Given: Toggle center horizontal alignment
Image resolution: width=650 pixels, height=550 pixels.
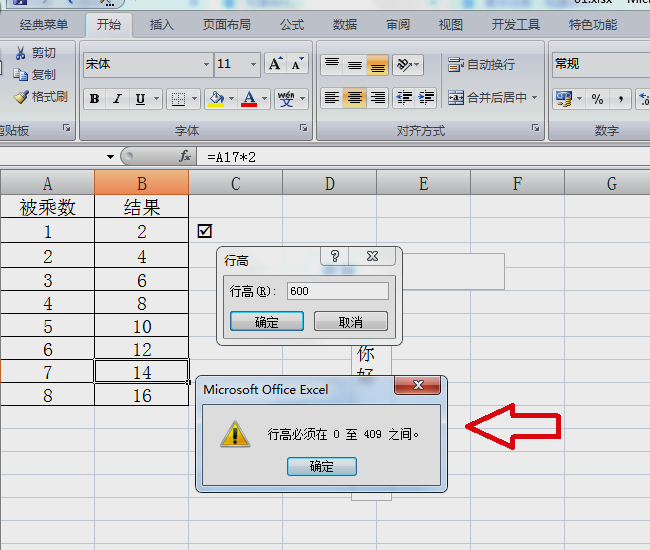Looking at the screenshot, I should click(x=355, y=98).
